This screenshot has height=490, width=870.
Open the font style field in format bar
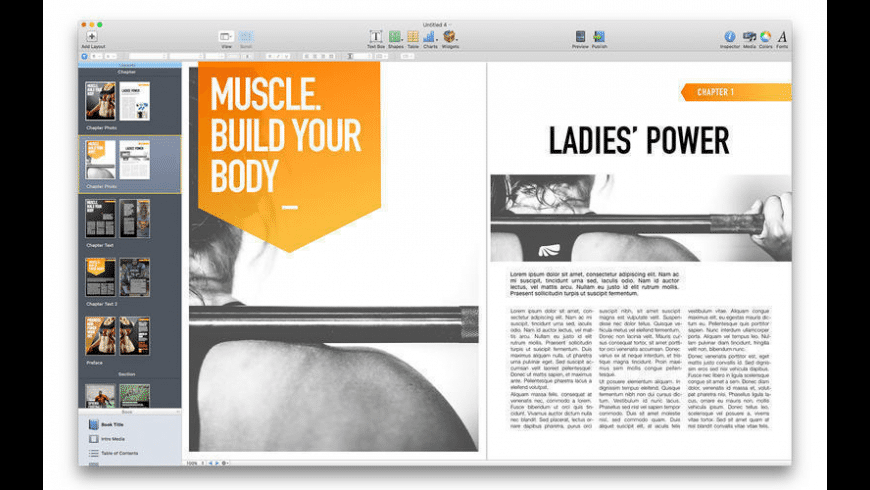[x=186, y=56]
